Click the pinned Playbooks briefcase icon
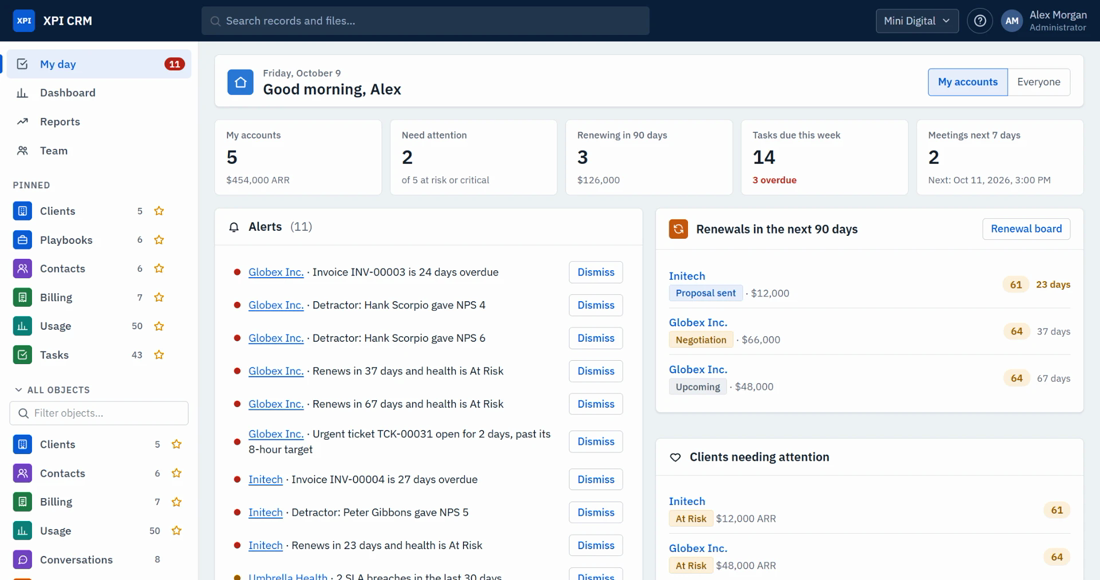This screenshot has width=1100, height=580. (22, 240)
